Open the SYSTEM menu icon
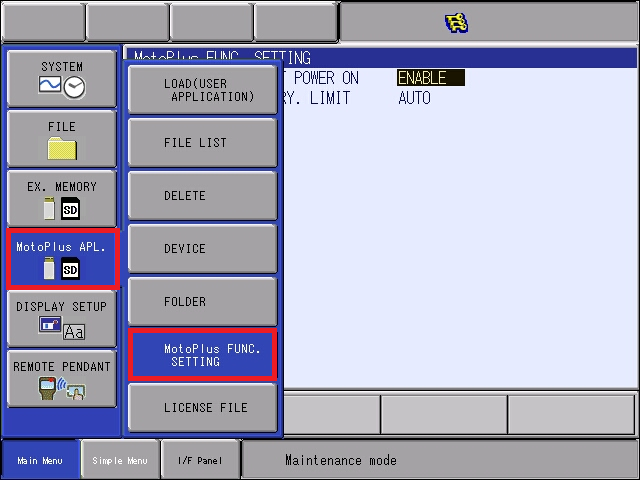The width and height of the screenshot is (640, 480). [x=62, y=78]
